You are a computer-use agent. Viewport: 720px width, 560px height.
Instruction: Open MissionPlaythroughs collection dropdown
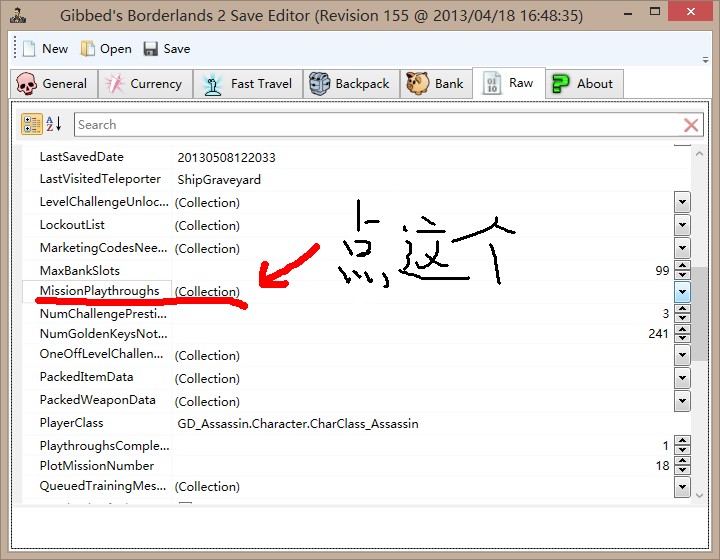[682, 291]
